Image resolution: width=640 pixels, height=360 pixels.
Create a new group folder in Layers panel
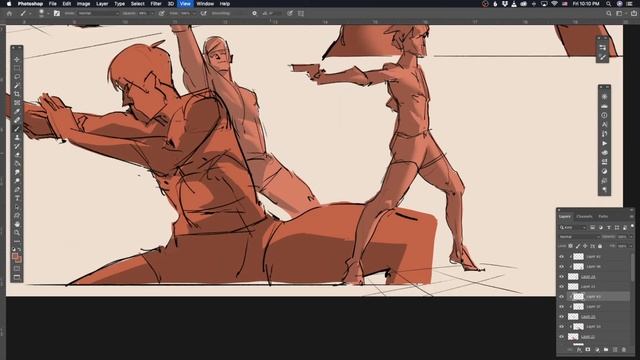606,350
